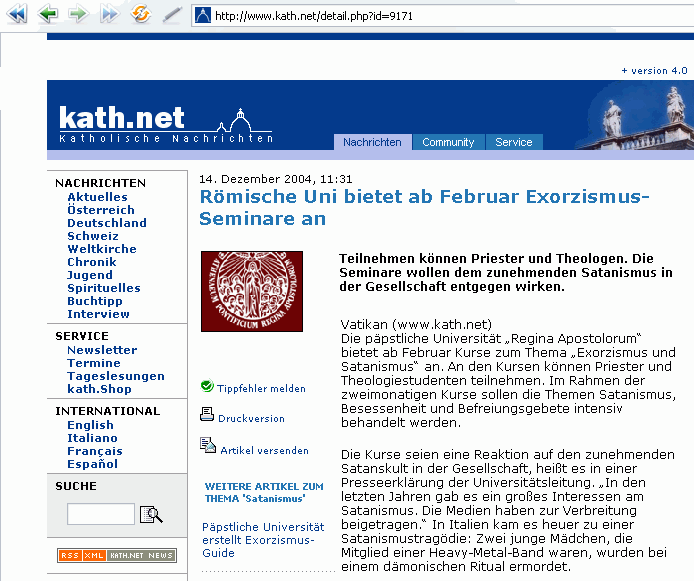This screenshot has width=694, height=581.
Task: Click the 'Vatikan (www.kath.net)' text
Action: (416, 325)
